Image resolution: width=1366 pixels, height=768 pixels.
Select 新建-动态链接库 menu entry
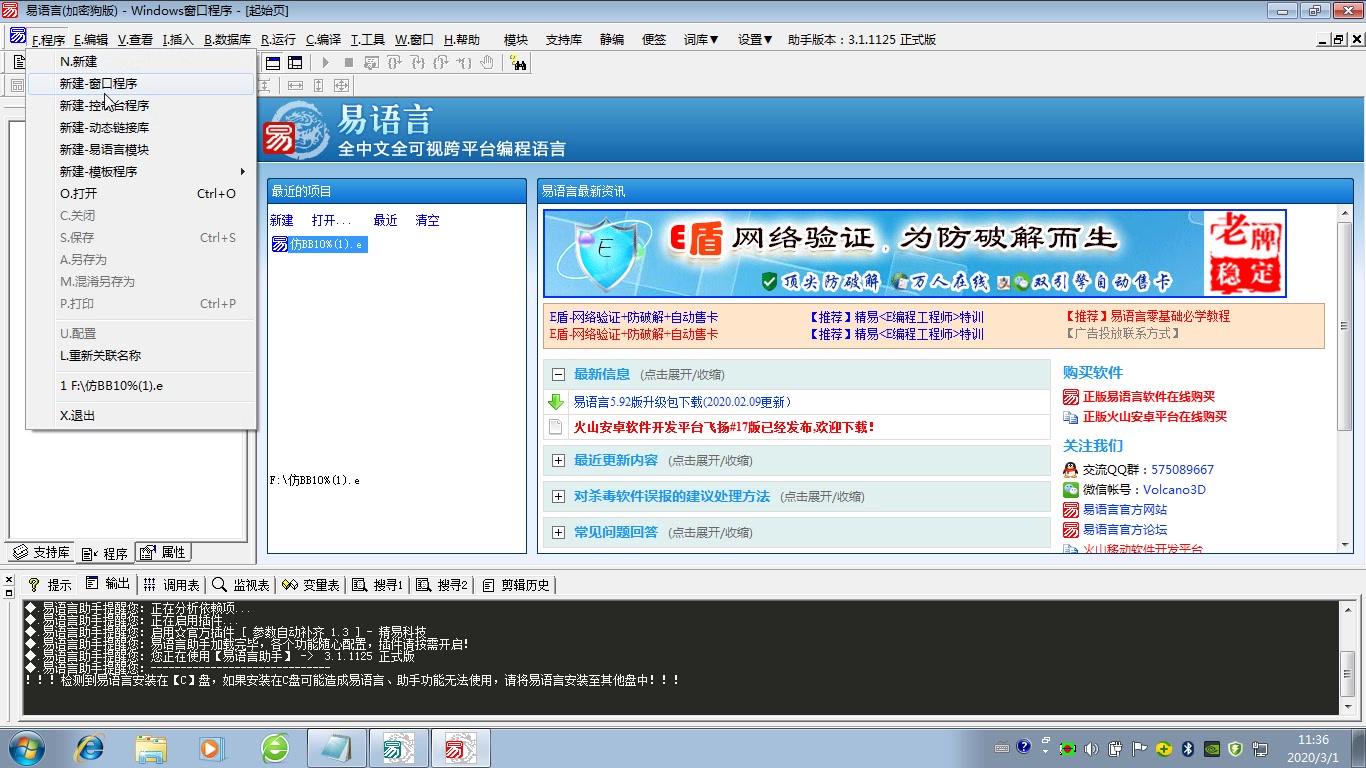coord(141,128)
